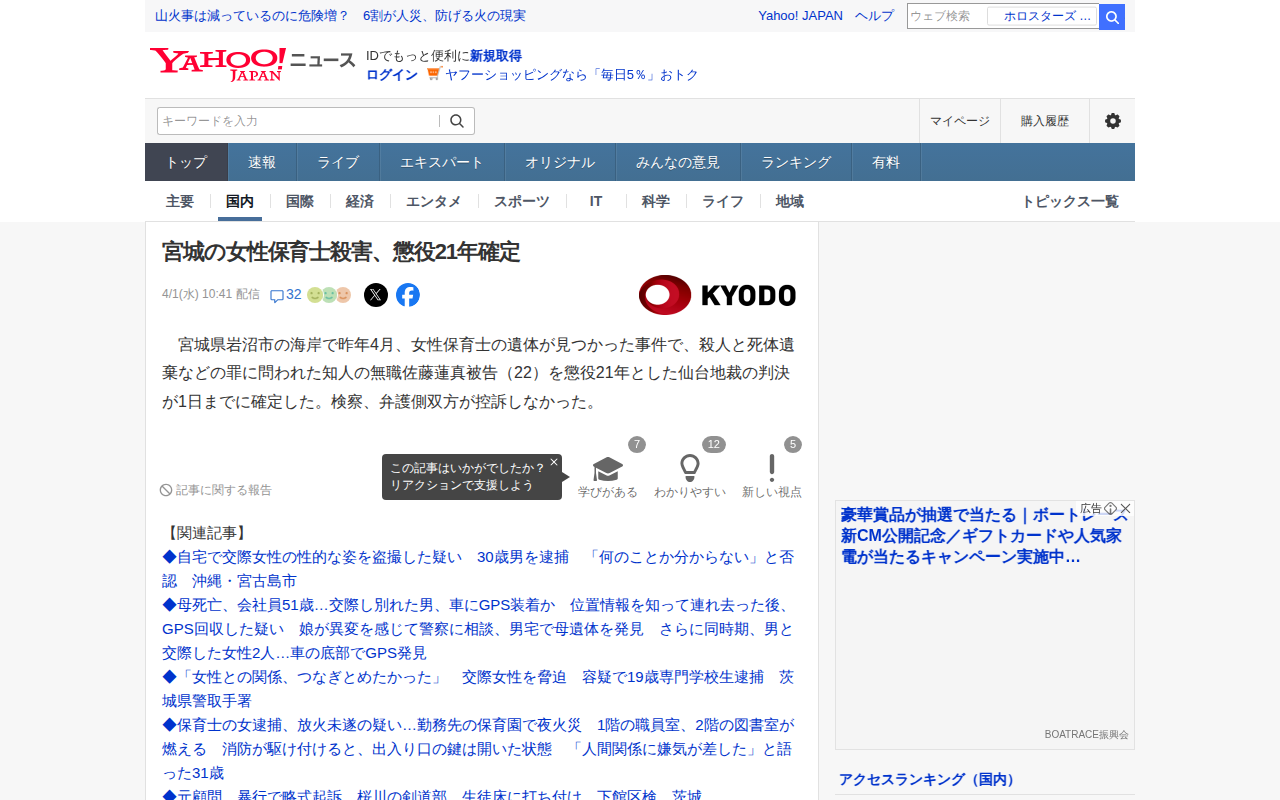Open the 有料 navigation tab

886,162
